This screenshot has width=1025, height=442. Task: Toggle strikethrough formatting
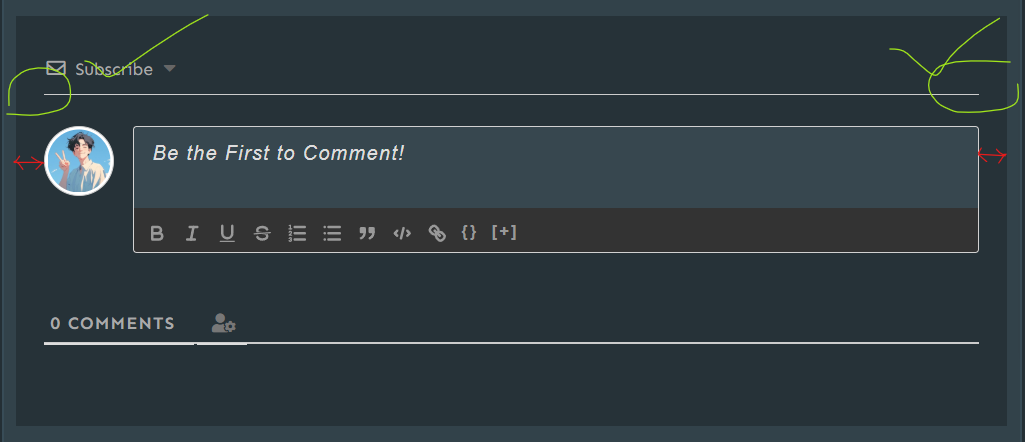coord(262,233)
